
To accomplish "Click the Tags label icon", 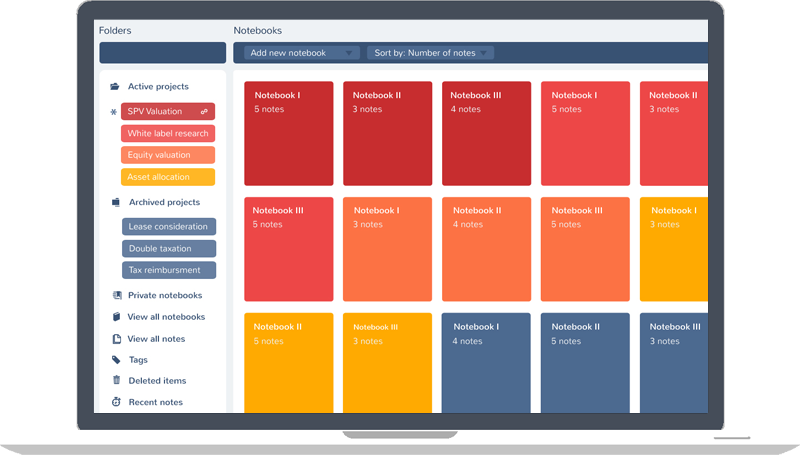I will click(x=117, y=360).
